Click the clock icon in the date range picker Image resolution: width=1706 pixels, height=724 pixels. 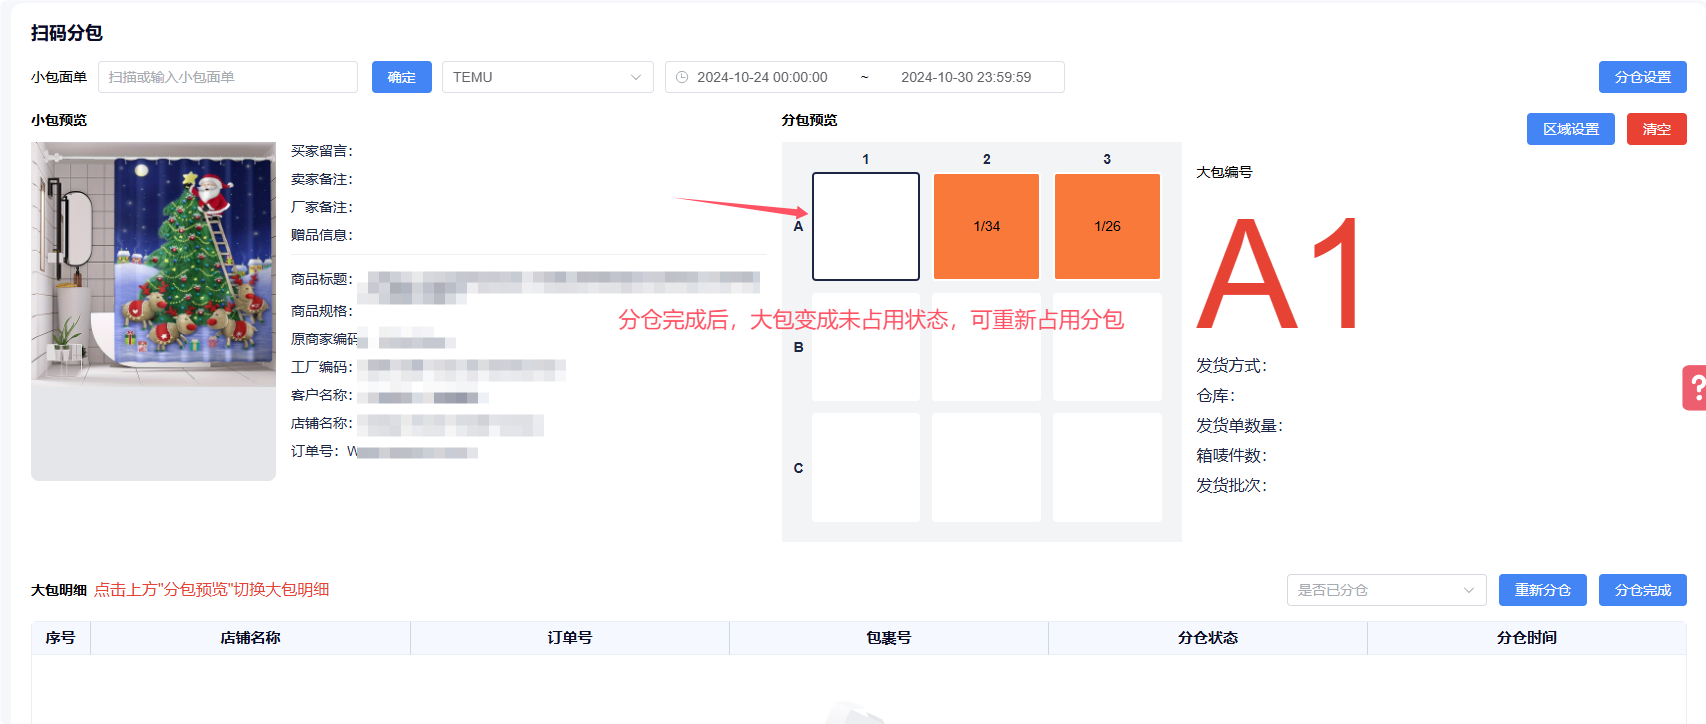click(x=682, y=77)
